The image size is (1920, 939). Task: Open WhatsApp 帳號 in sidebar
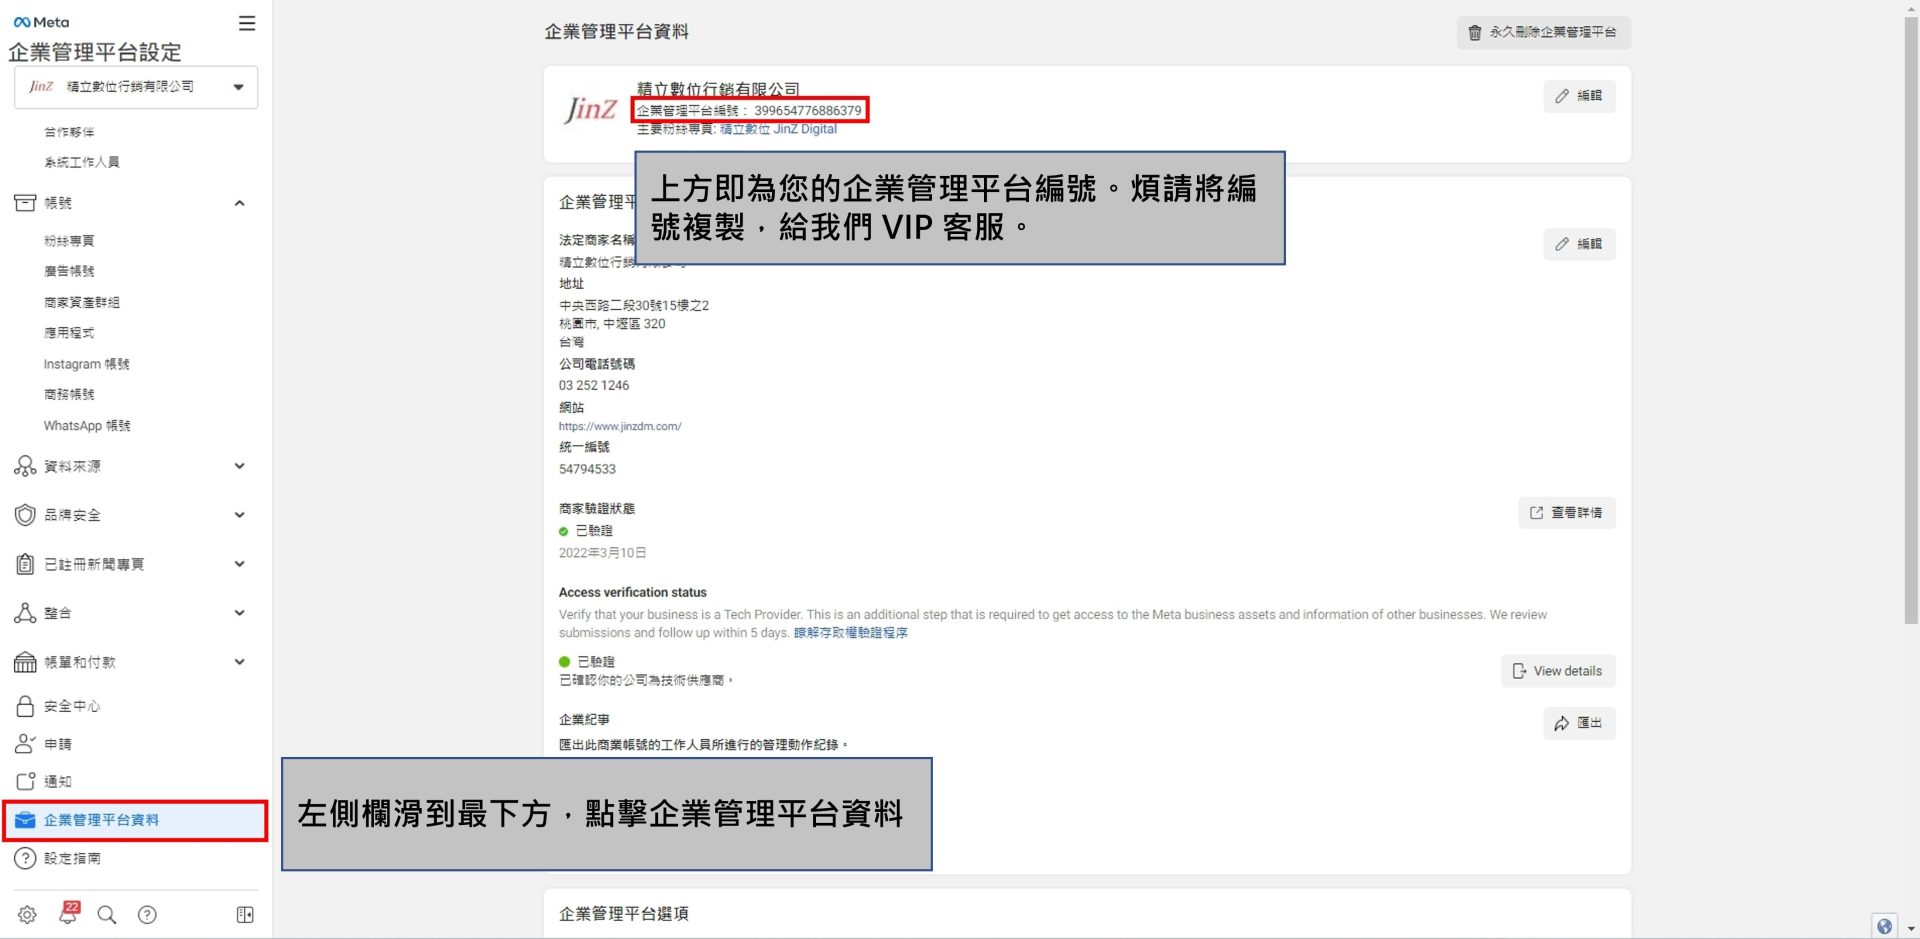(87, 426)
